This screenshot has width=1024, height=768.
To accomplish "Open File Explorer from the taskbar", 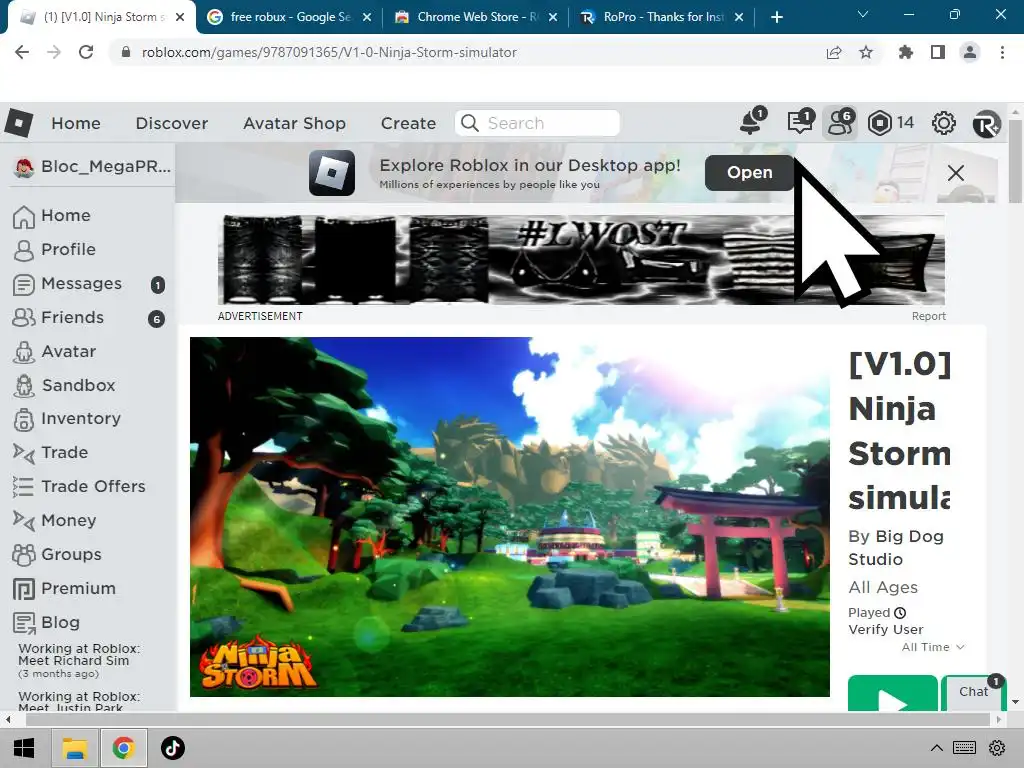I will [74, 748].
